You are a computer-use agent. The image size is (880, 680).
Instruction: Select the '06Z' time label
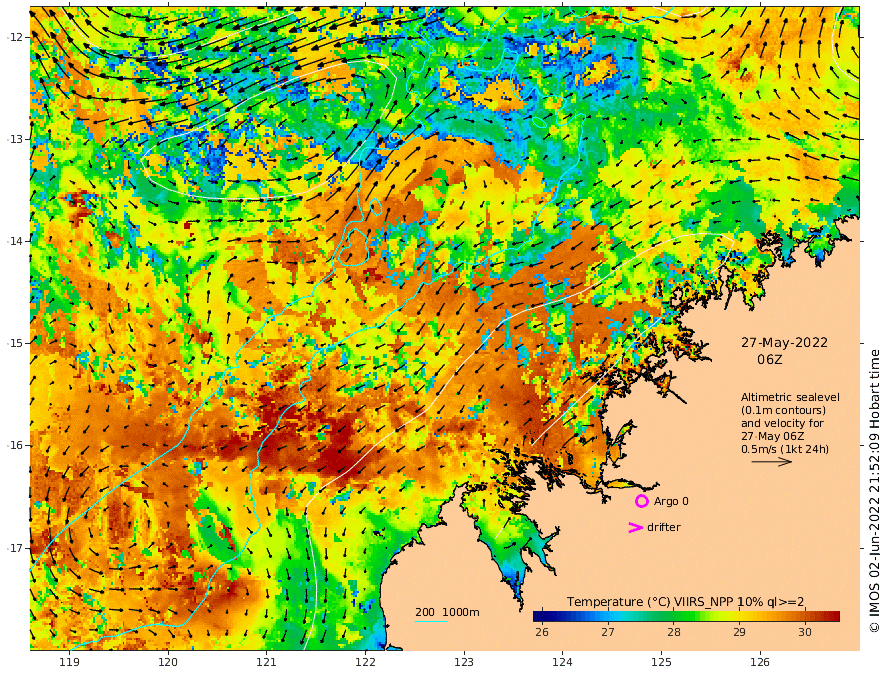769,359
